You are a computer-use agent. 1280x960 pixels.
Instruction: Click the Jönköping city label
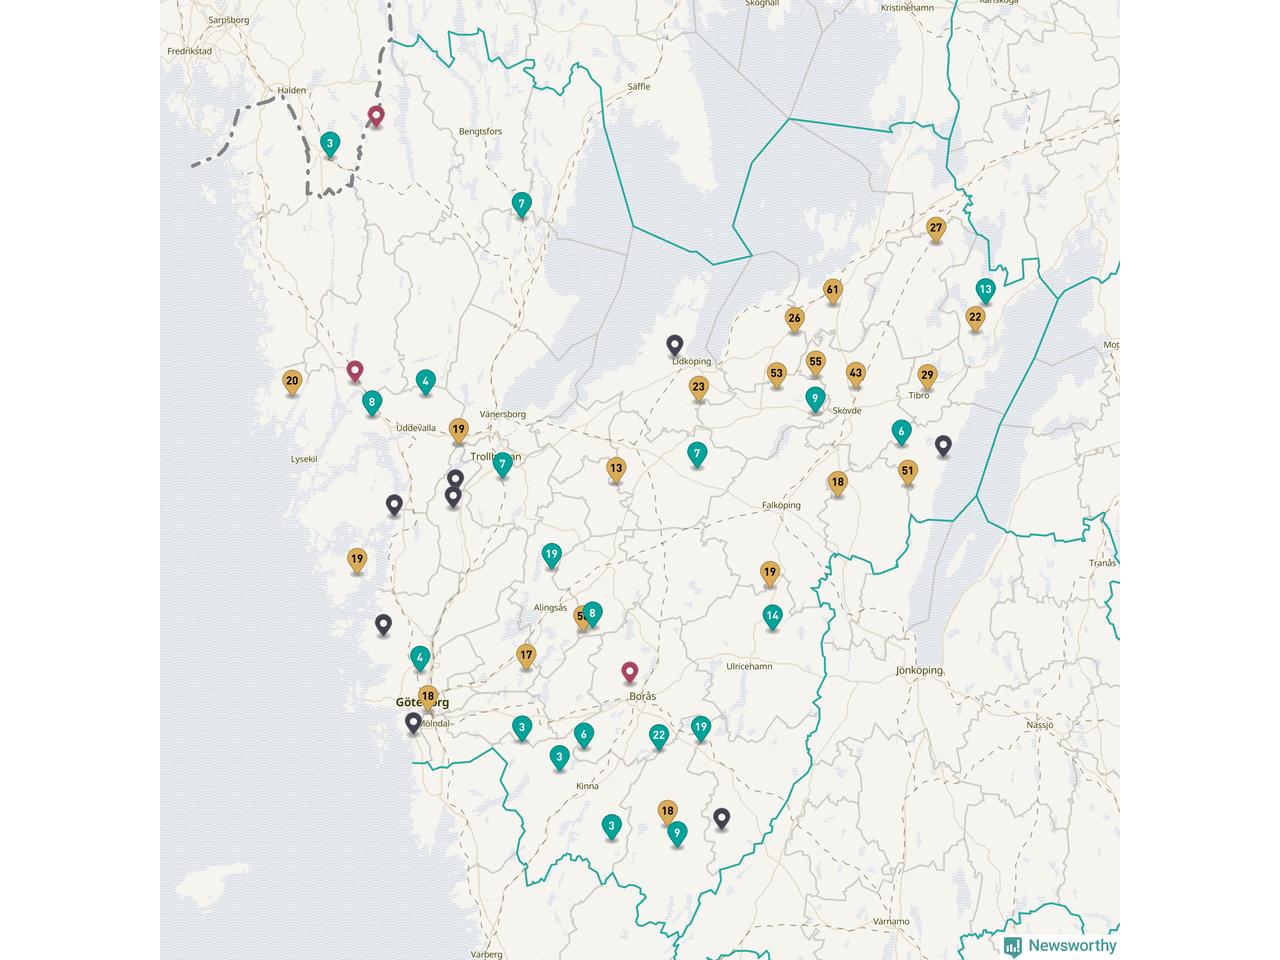[x=920, y=671]
